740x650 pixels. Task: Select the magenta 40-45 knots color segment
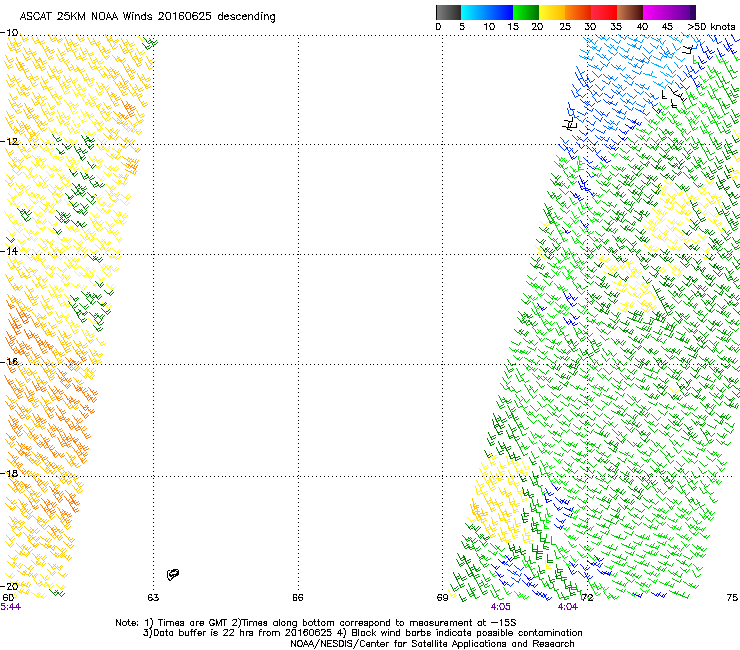656,12
